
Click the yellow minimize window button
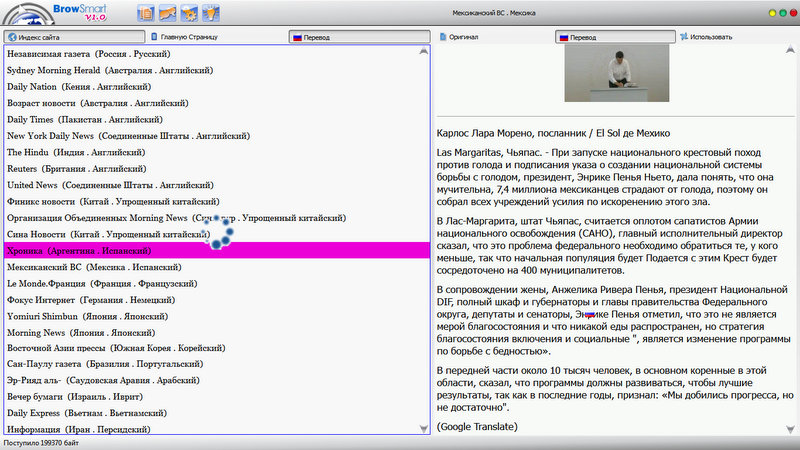(x=772, y=13)
